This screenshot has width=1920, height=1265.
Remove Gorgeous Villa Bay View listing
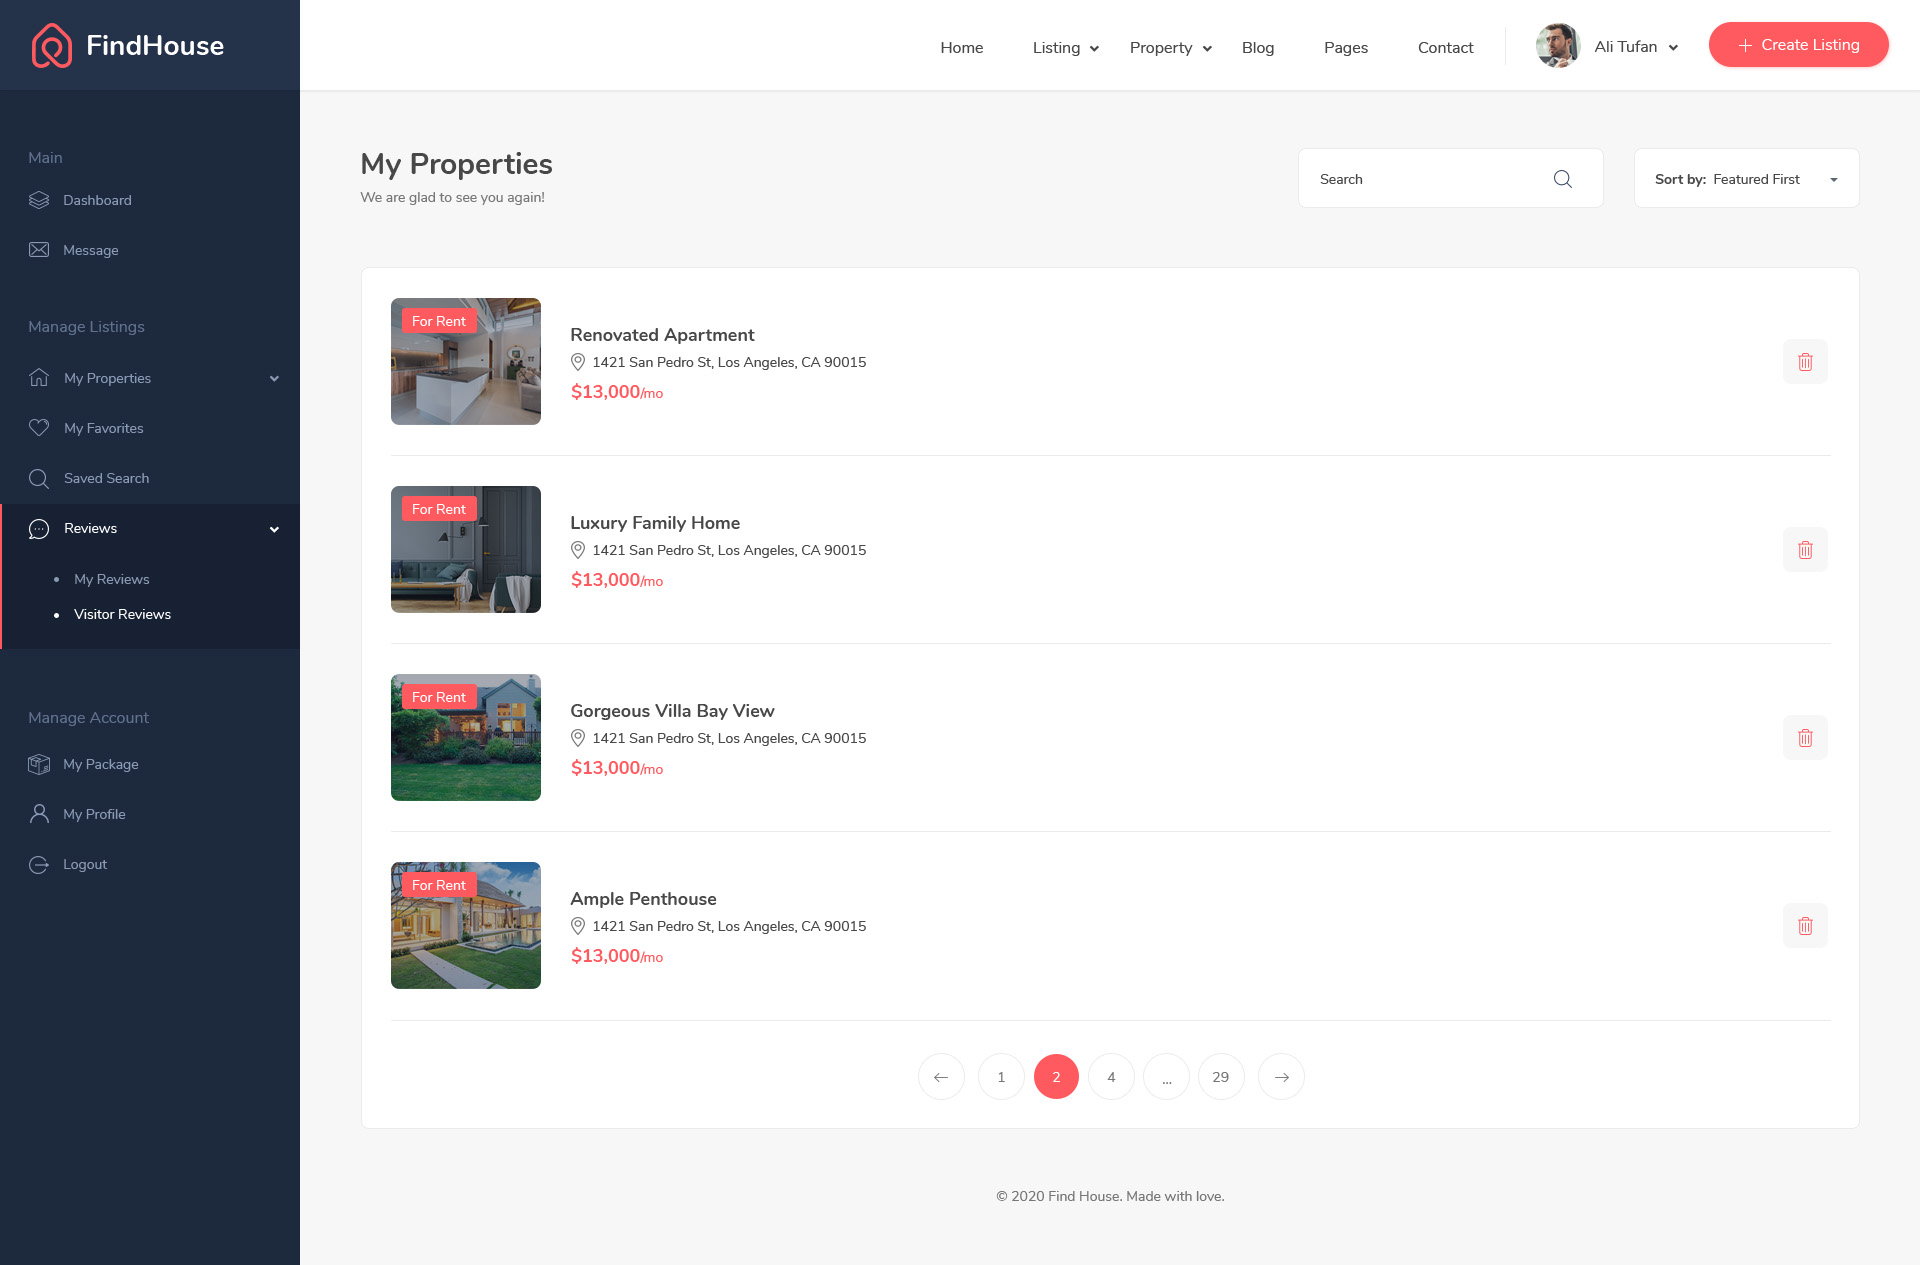(x=1805, y=738)
